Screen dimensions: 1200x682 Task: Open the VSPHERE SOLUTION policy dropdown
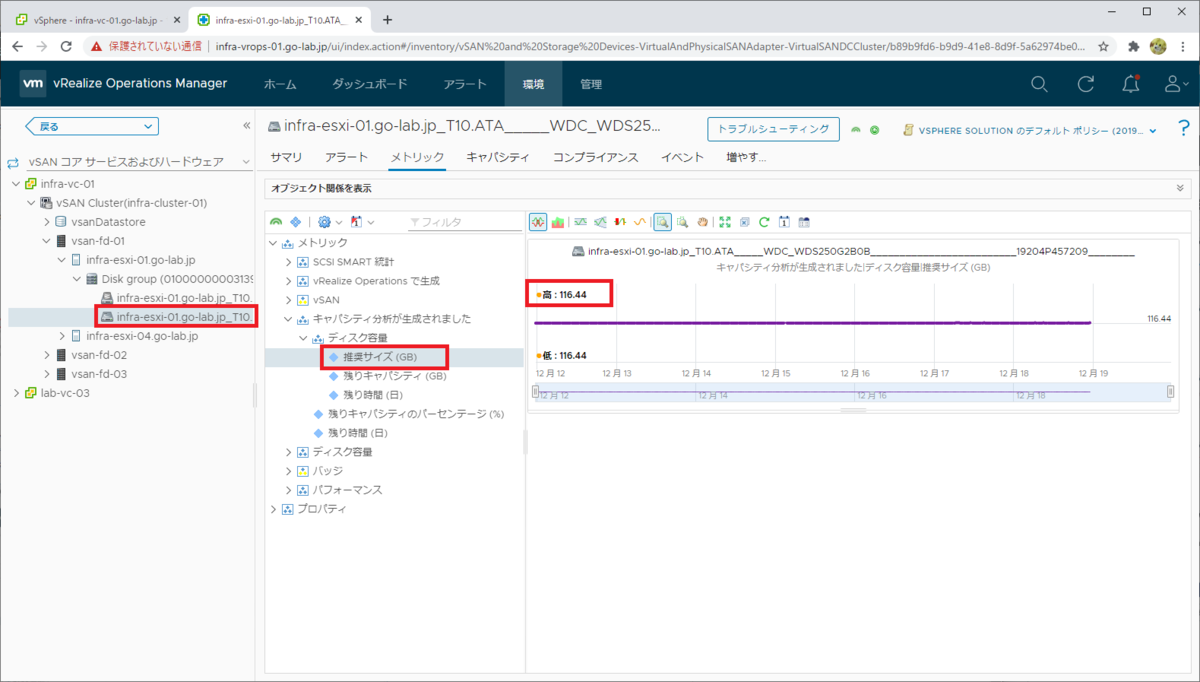pos(1030,130)
